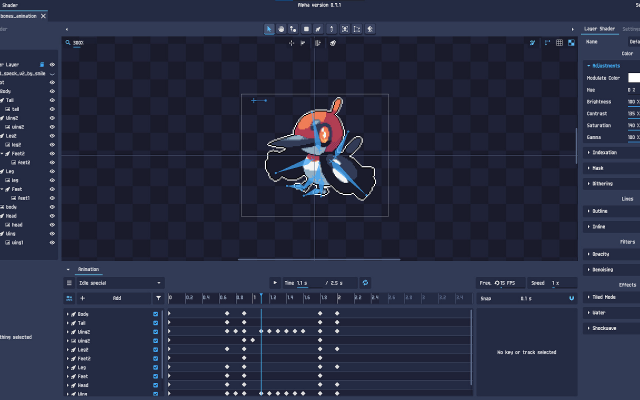Uncheck the Tail track checkbox

(x=156, y=323)
